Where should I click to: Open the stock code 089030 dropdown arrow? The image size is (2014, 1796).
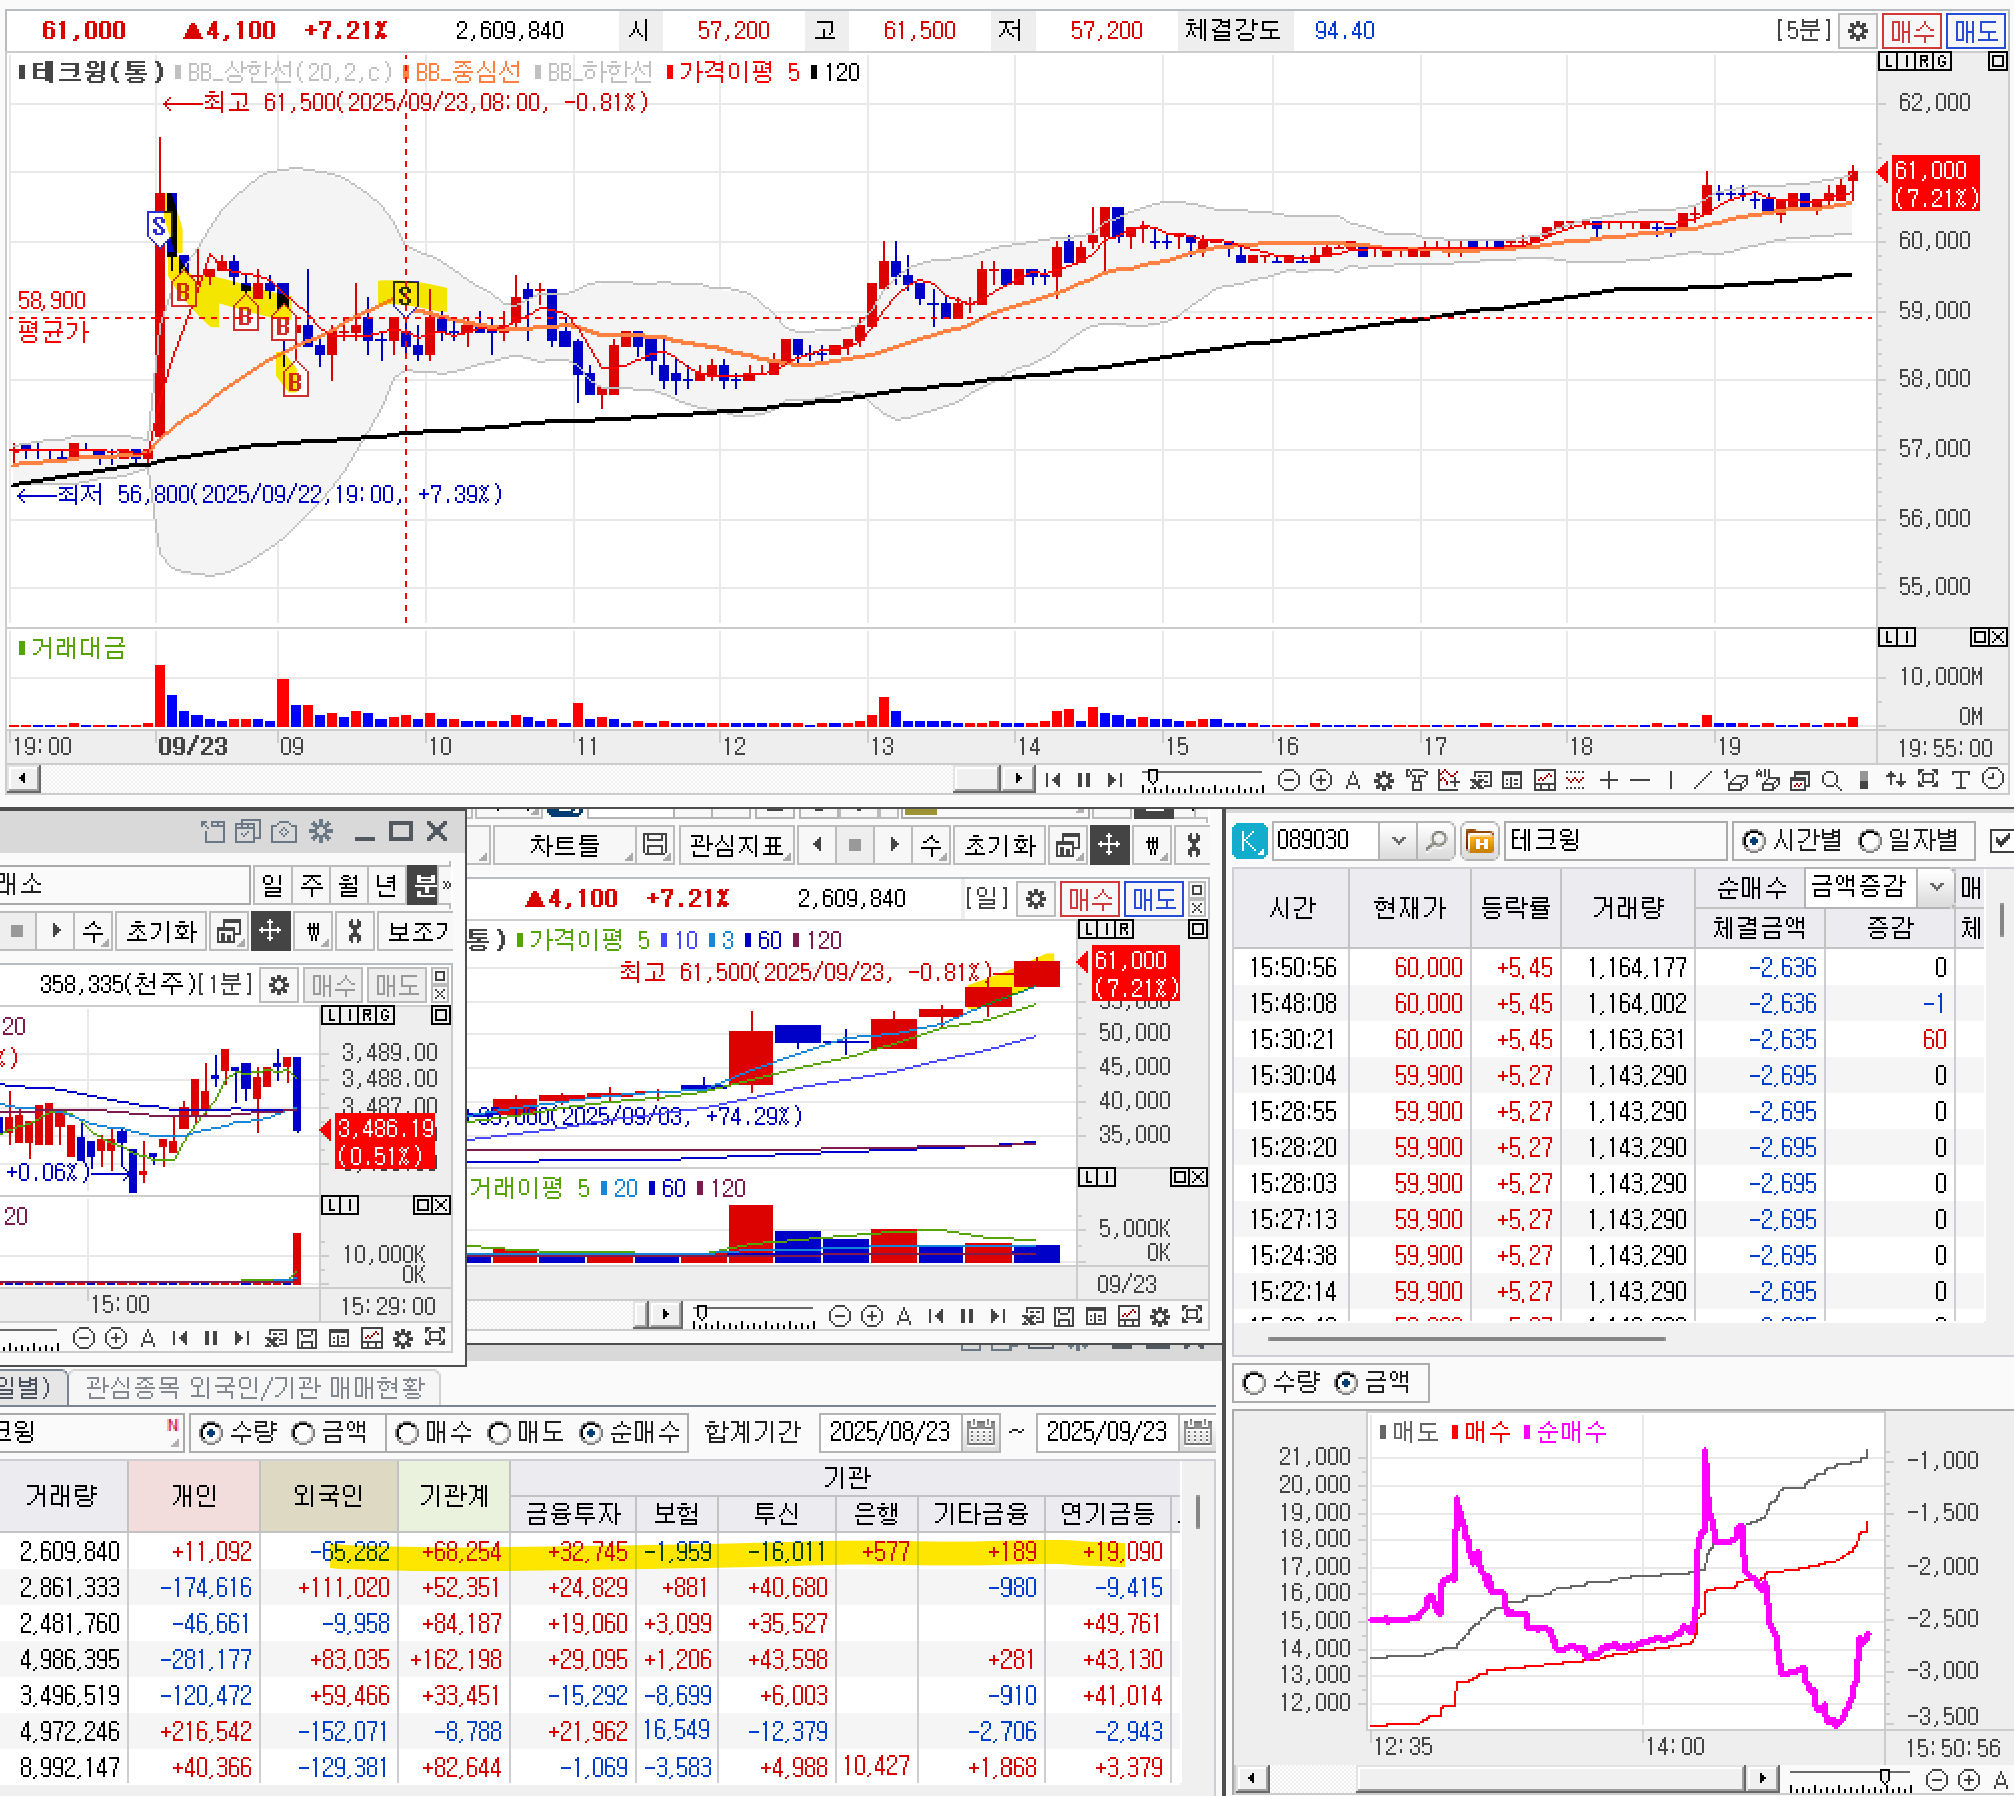1398,841
